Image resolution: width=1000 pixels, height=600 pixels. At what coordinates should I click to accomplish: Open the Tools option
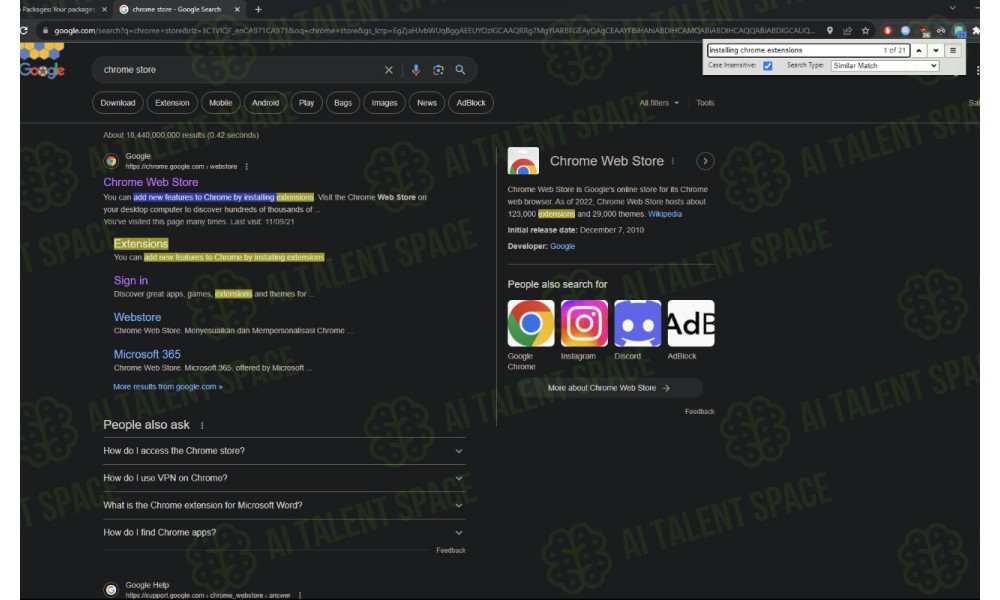[705, 103]
